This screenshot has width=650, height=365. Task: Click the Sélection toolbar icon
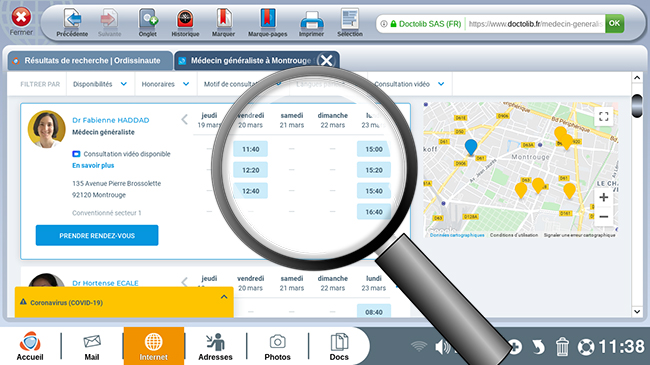tap(350, 19)
